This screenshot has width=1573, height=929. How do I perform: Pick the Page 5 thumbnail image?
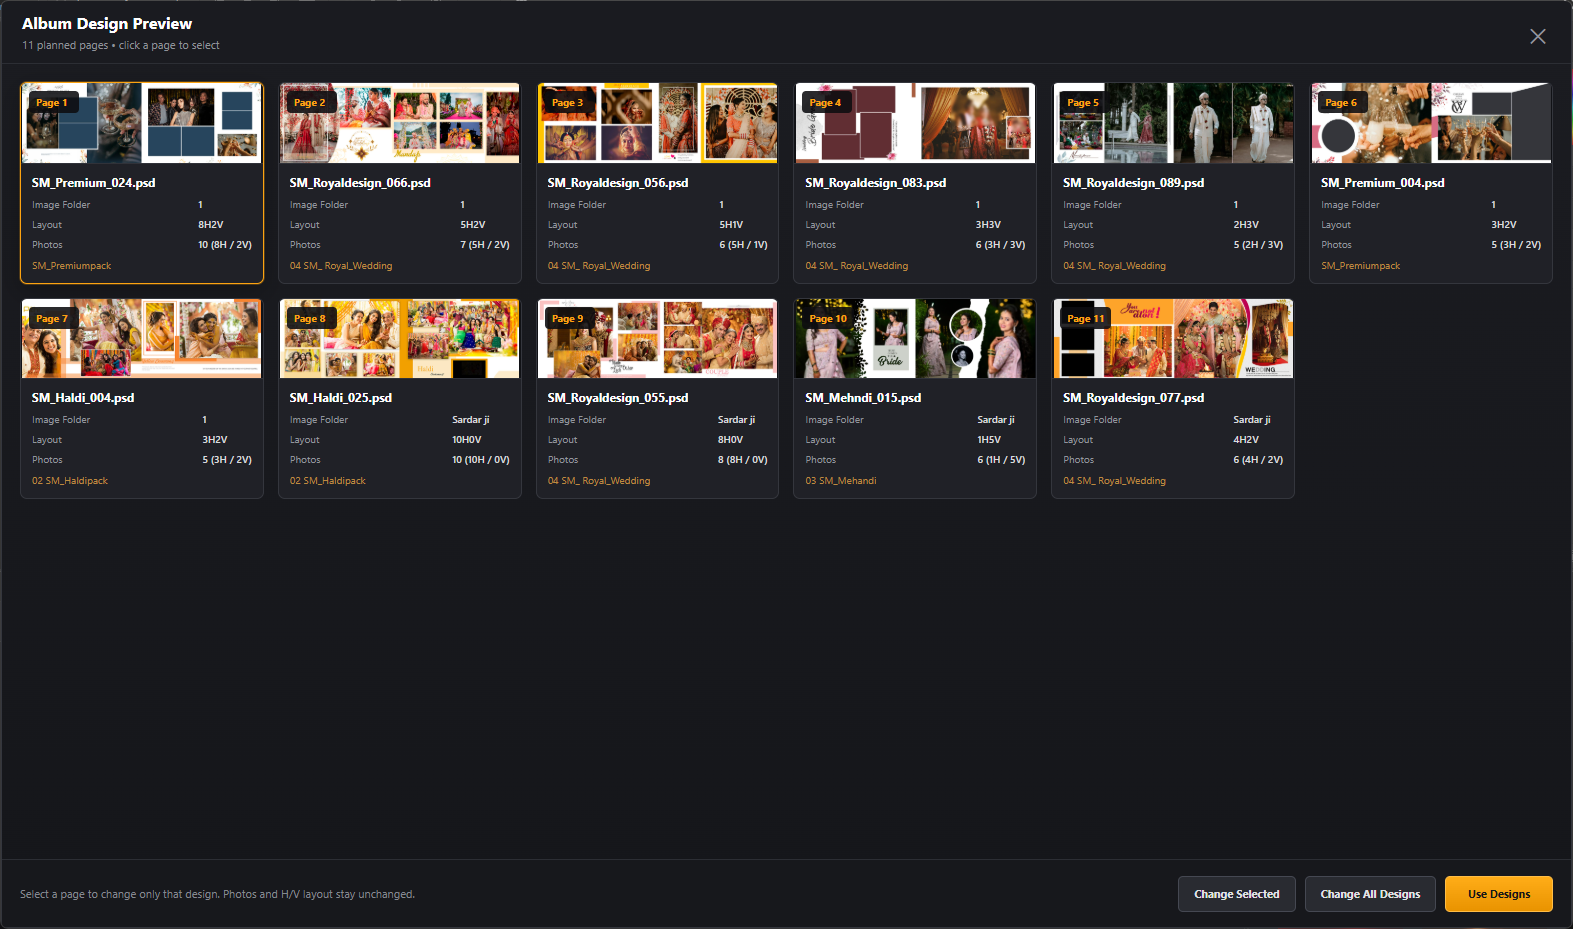(1173, 123)
